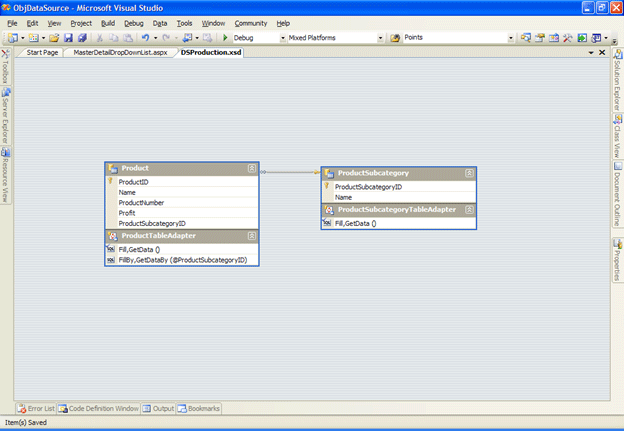Select Fill,GetData () in ProductSubcategoryTableAdapter
The image size is (624, 431).
click(399, 223)
